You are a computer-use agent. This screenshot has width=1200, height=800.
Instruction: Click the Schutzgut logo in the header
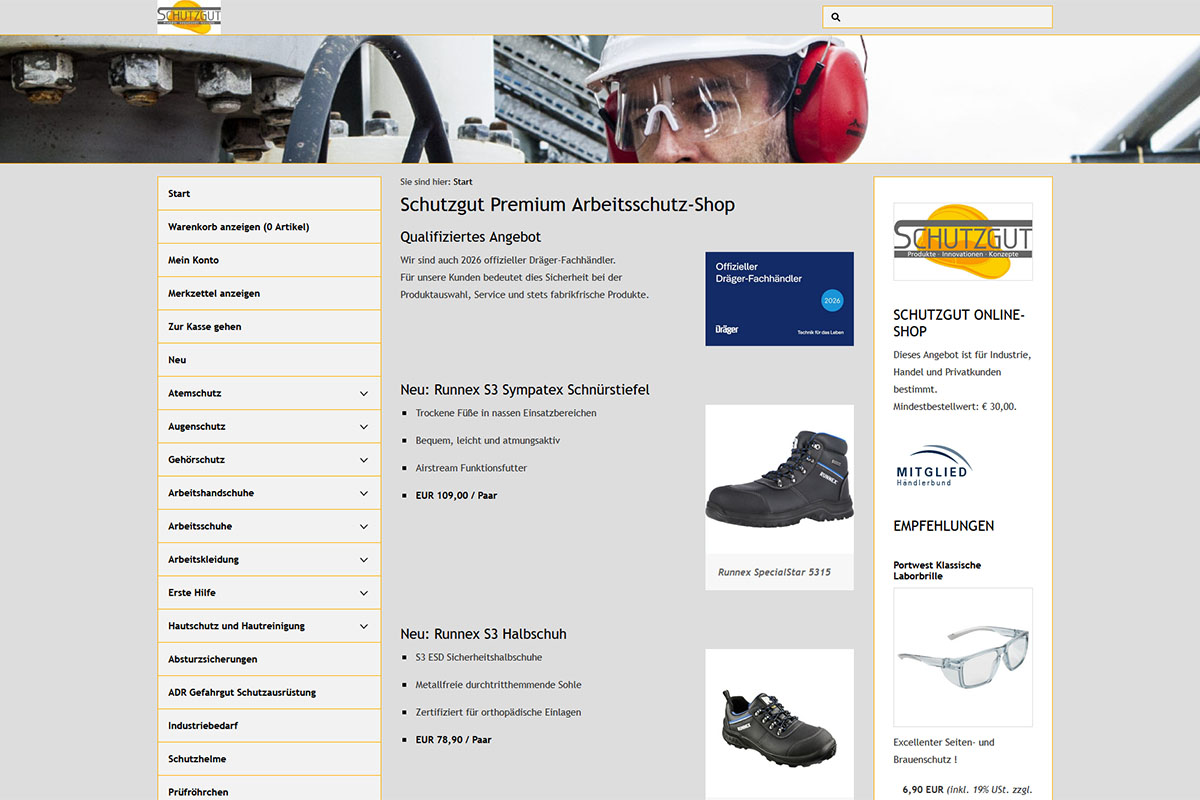click(x=189, y=17)
